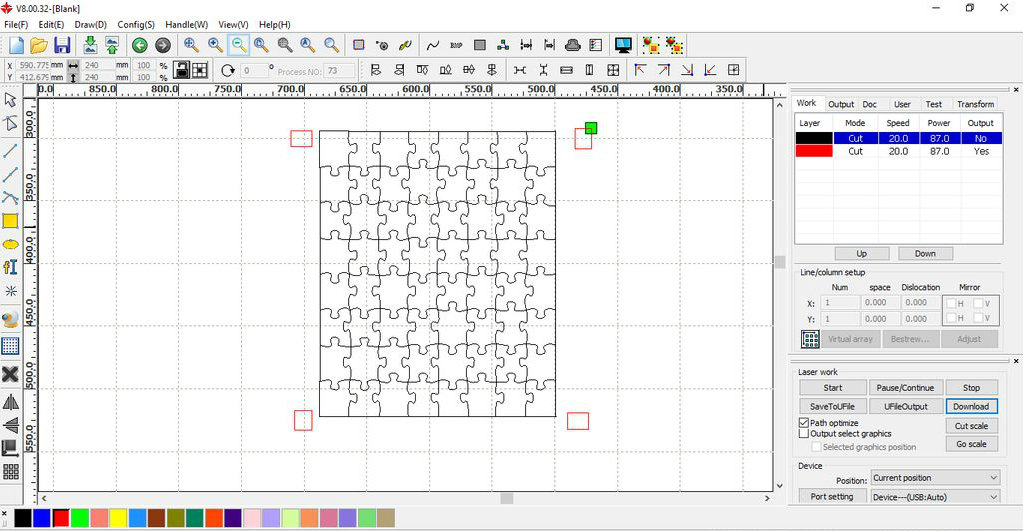The width and height of the screenshot is (1023, 531).
Task: Open the File(F) menu
Action: pyautogui.click(x=16, y=25)
